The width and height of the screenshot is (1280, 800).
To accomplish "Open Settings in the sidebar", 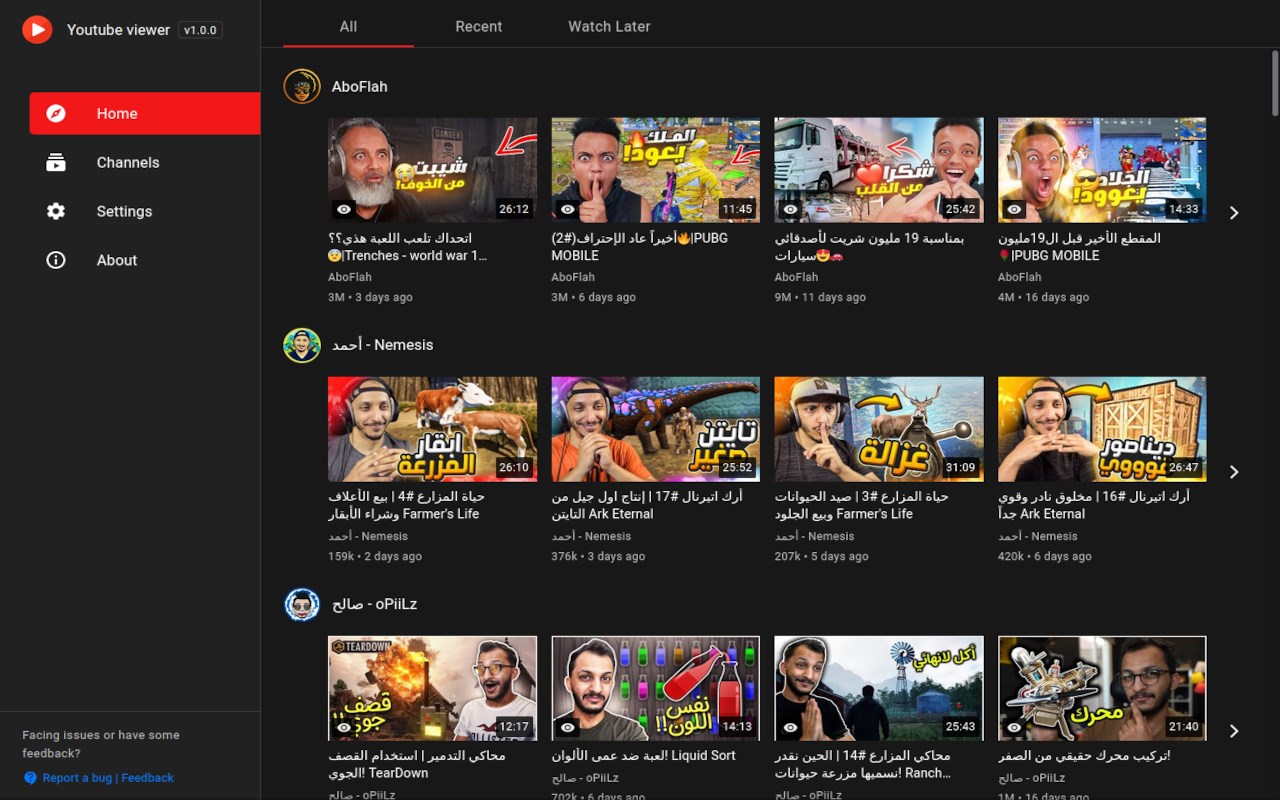I will pyautogui.click(x=145, y=211).
